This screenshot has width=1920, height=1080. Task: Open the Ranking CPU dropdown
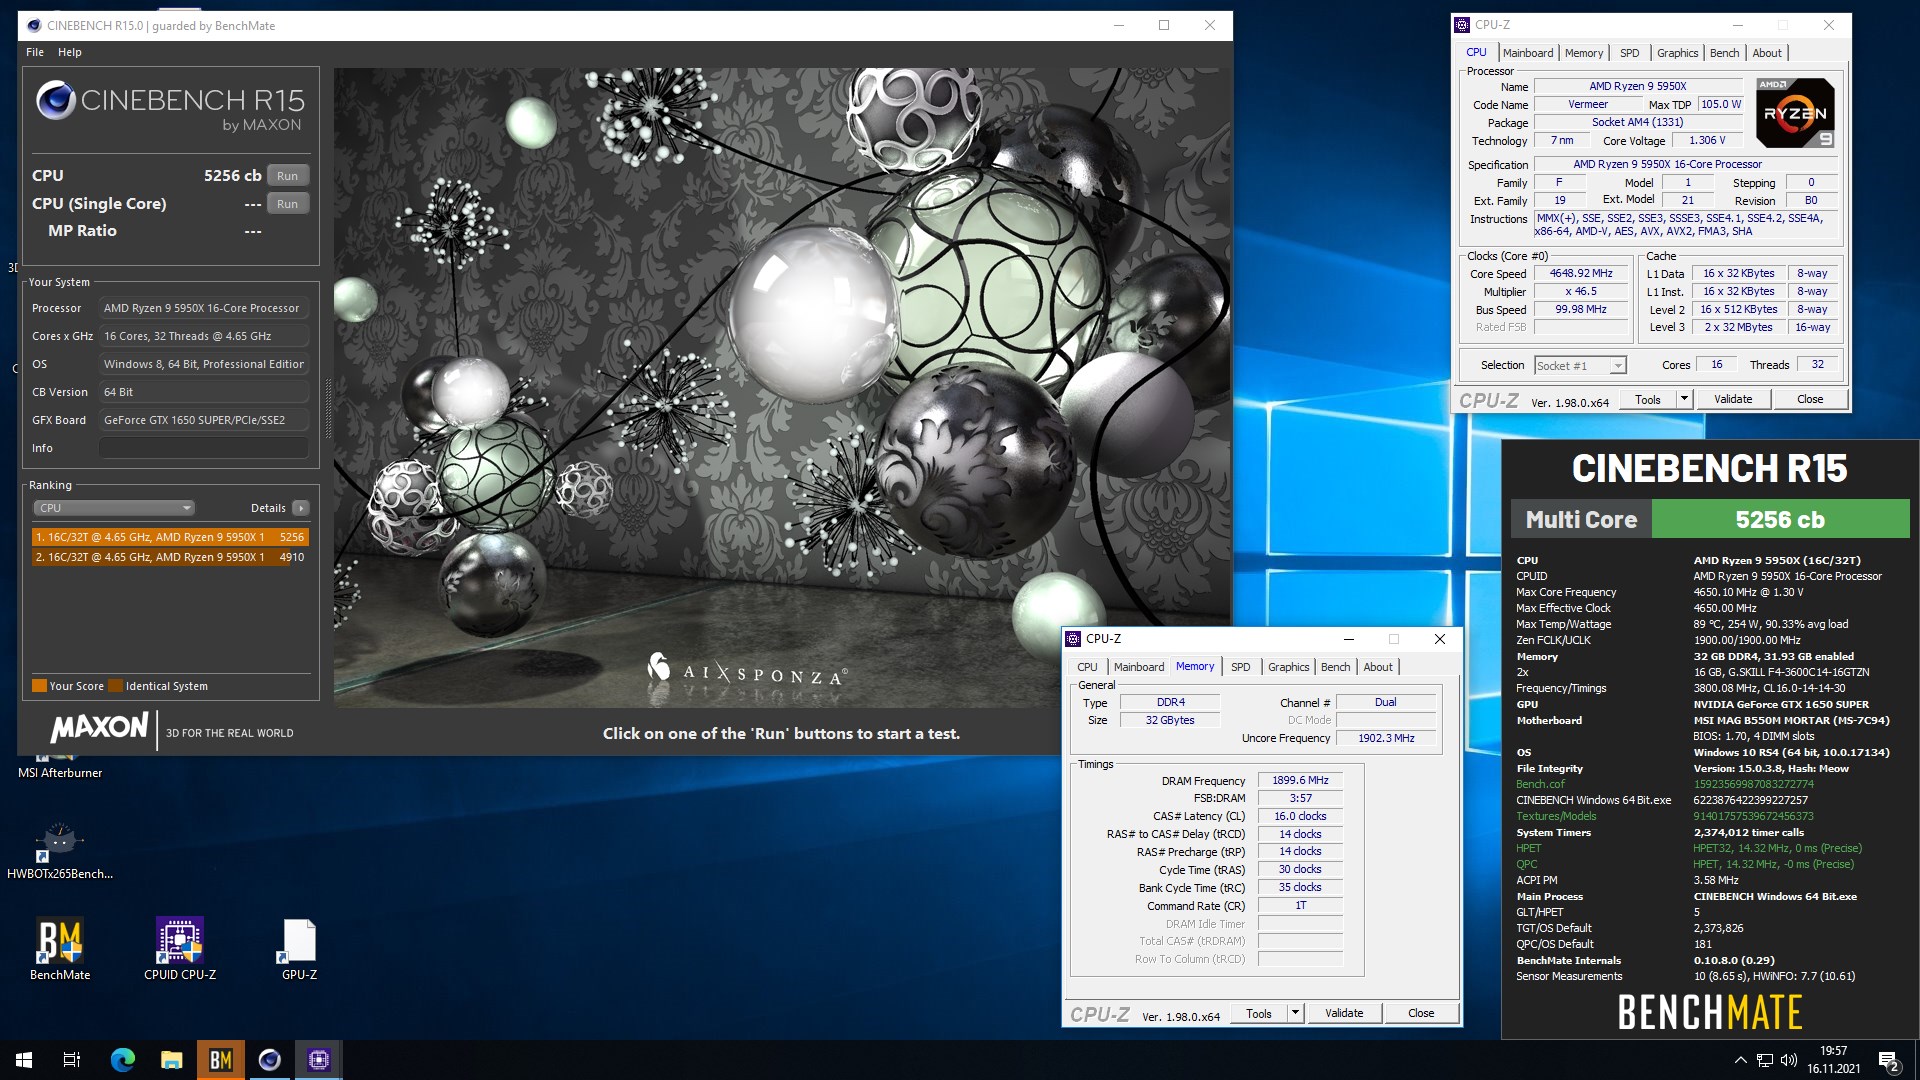(114, 508)
